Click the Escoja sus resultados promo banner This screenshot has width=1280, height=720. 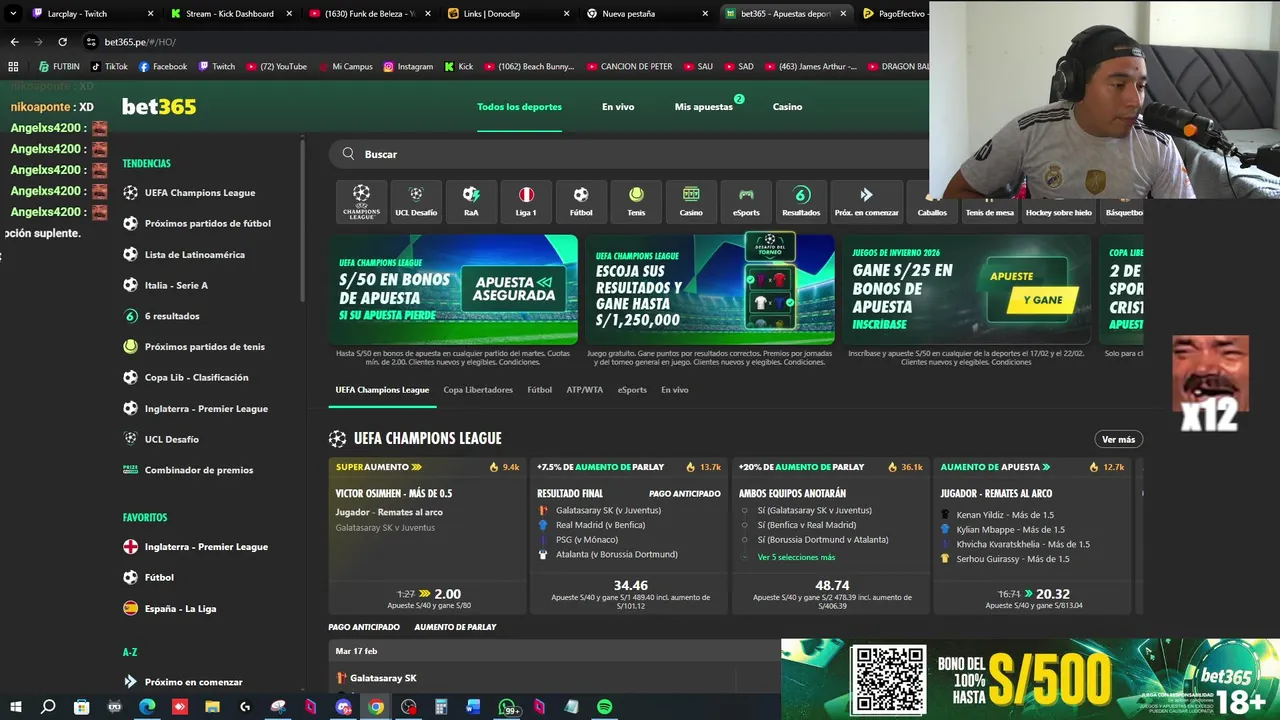(710, 289)
